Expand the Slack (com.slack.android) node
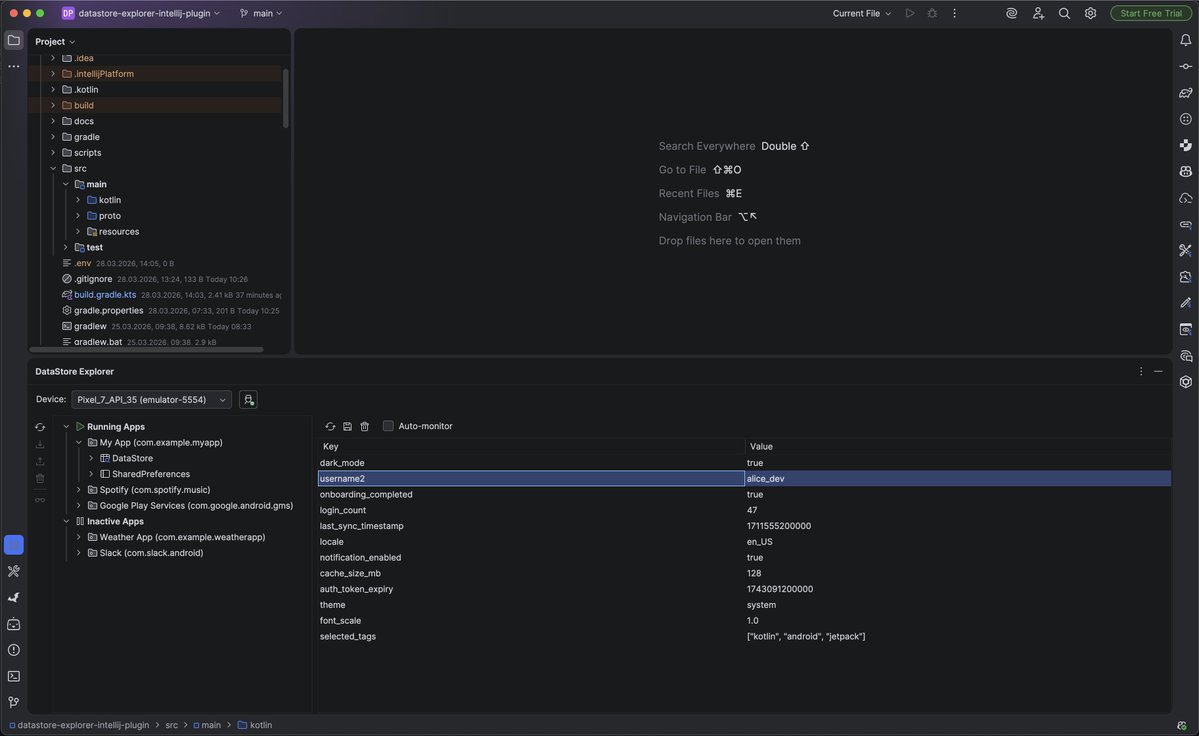Image resolution: width=1199 pixels, height=736 pixels. (79, 553)
